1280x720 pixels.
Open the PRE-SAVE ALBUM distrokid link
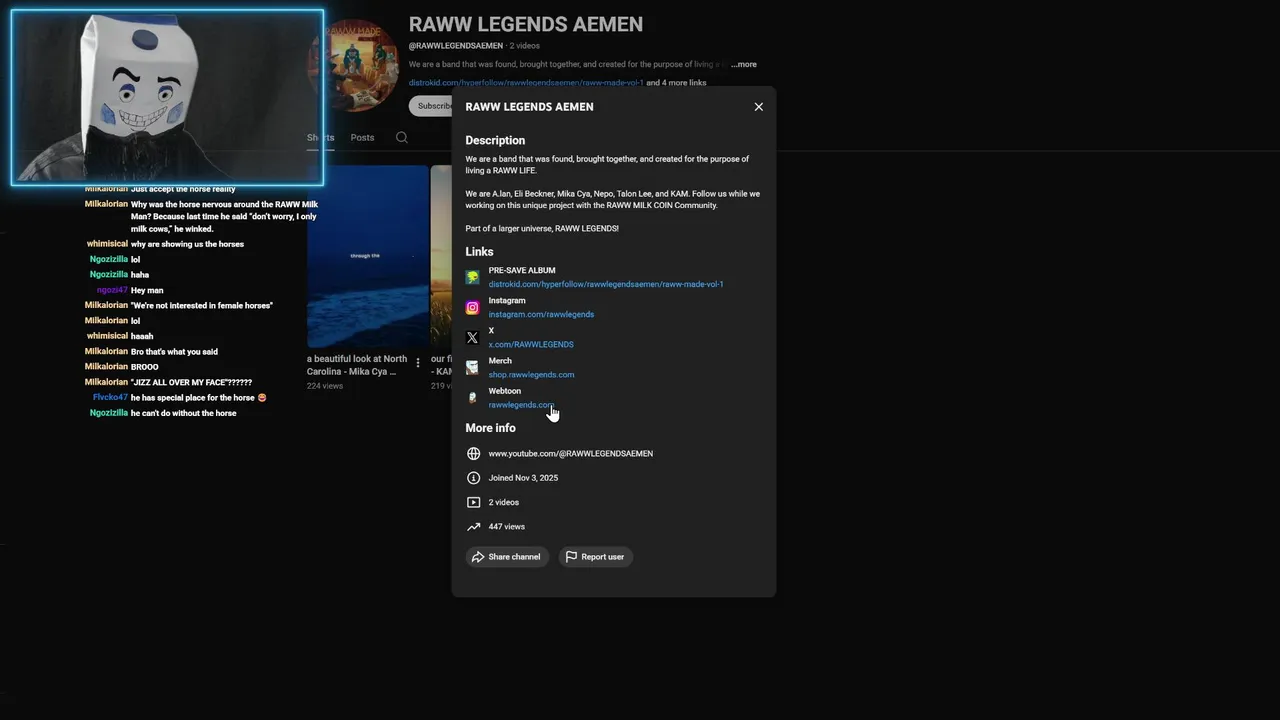click(606, 284)
